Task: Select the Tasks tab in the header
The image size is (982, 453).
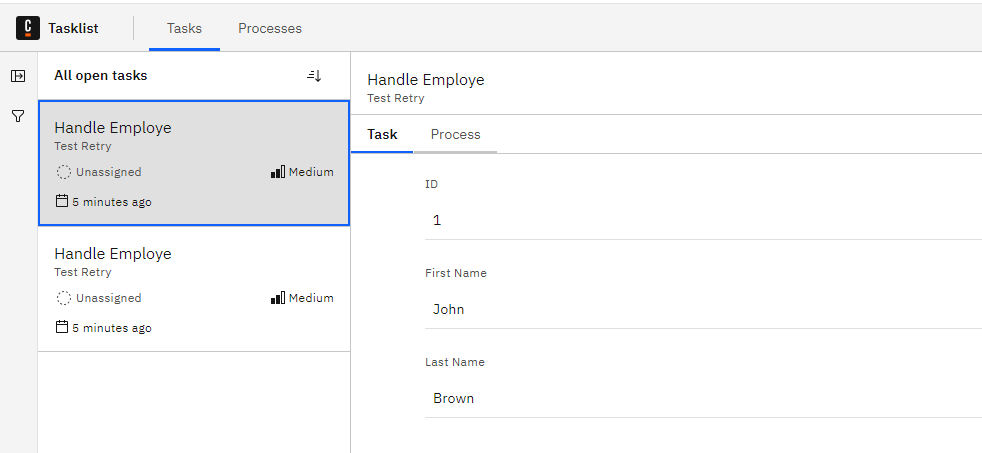Action: coord(184,28)
